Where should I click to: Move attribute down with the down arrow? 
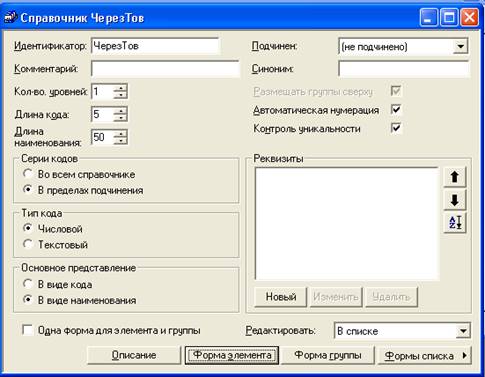coord(455,200)
